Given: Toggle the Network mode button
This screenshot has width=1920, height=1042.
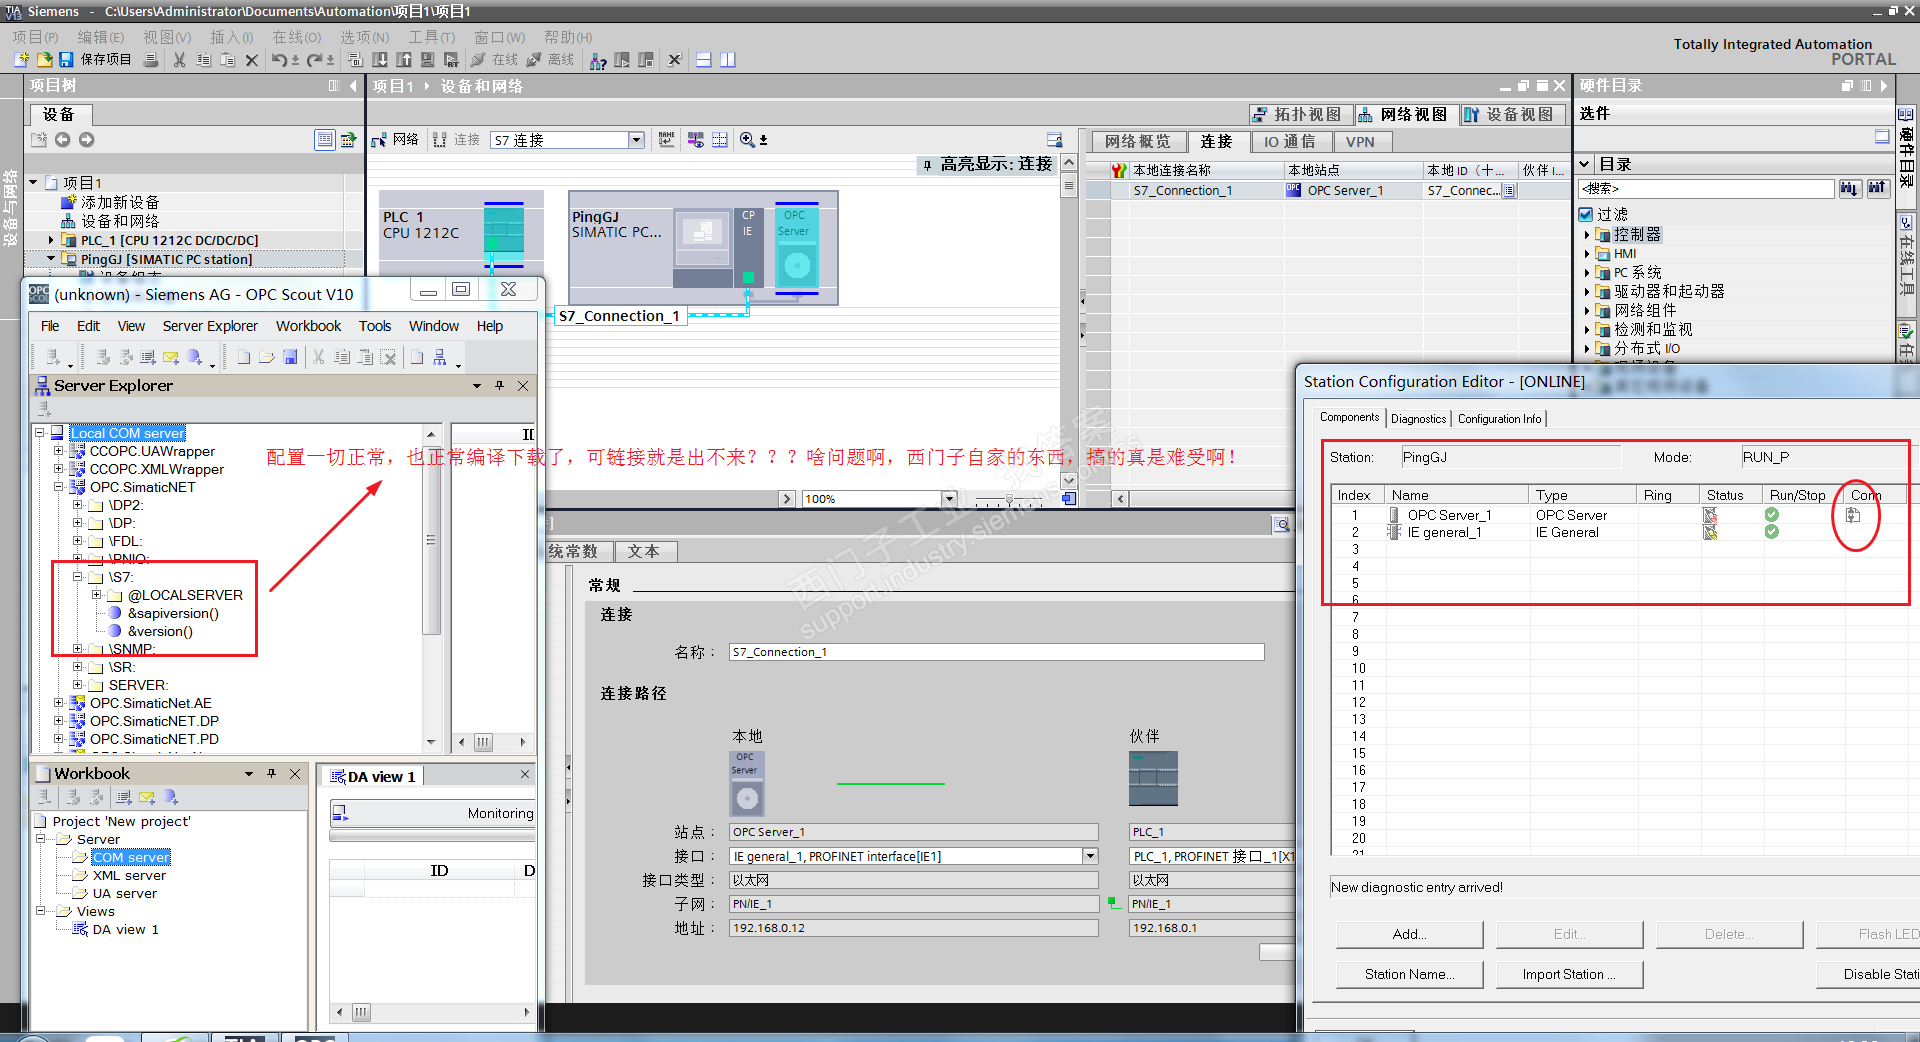Looking at the screenshot, I should (x=395, y=140).
